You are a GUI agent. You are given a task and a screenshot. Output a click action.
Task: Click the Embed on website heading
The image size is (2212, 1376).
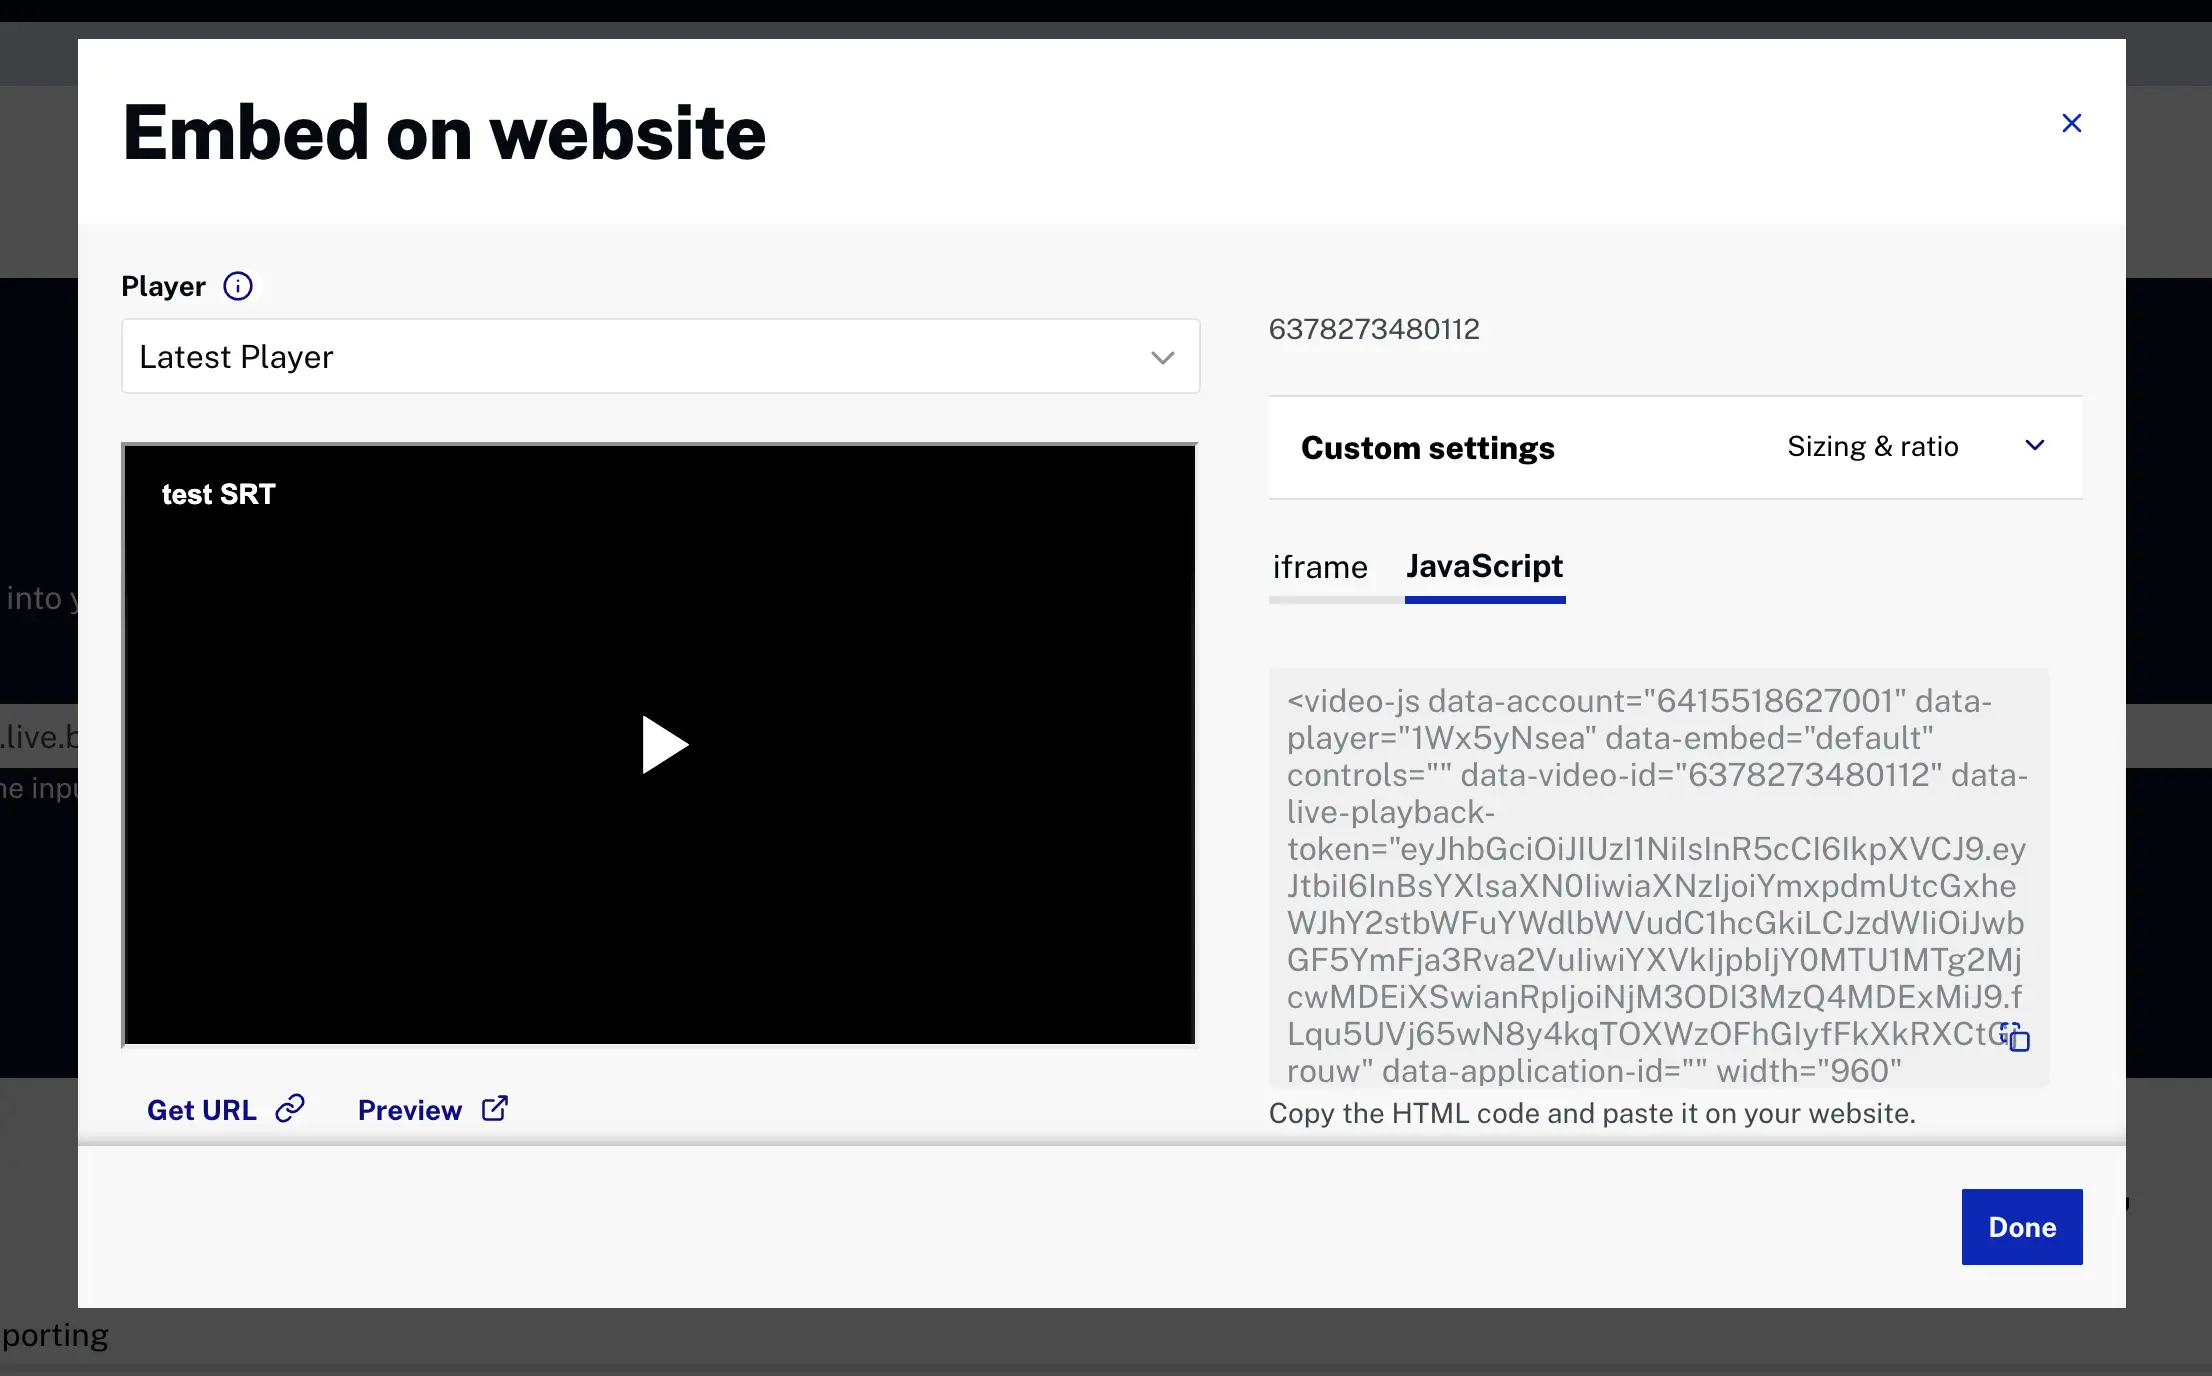point(444,131)
